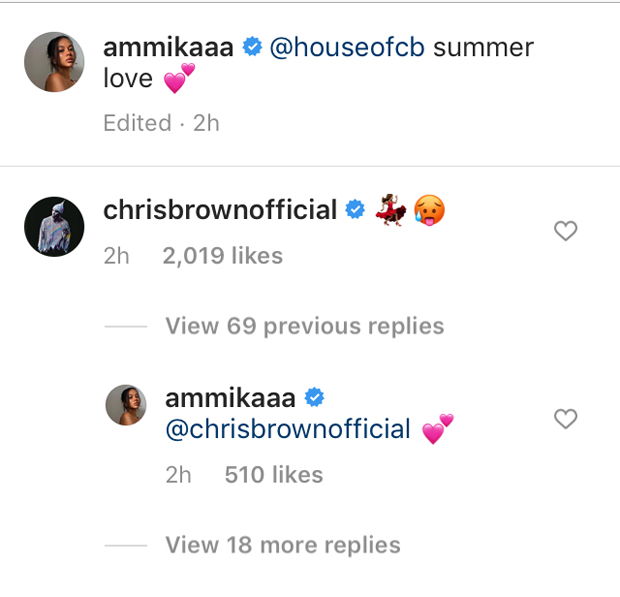Tap the chrisbrownofficial username on the comment
The height and width of the screenshot is (597, 620).
[x=220, y=210]
